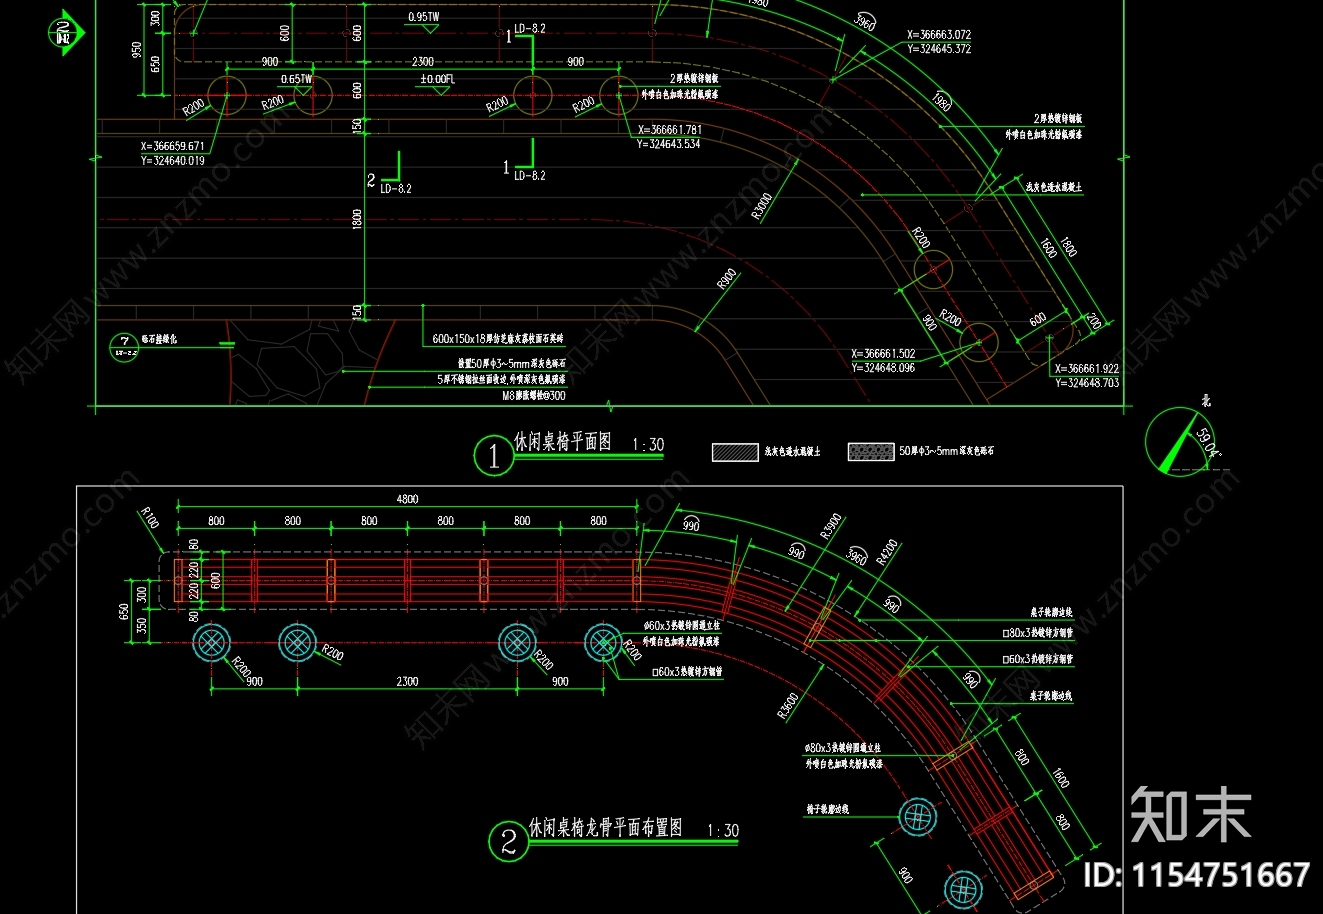
Task: Click the coordinate Y=324648.096
Action: (883, 368)
